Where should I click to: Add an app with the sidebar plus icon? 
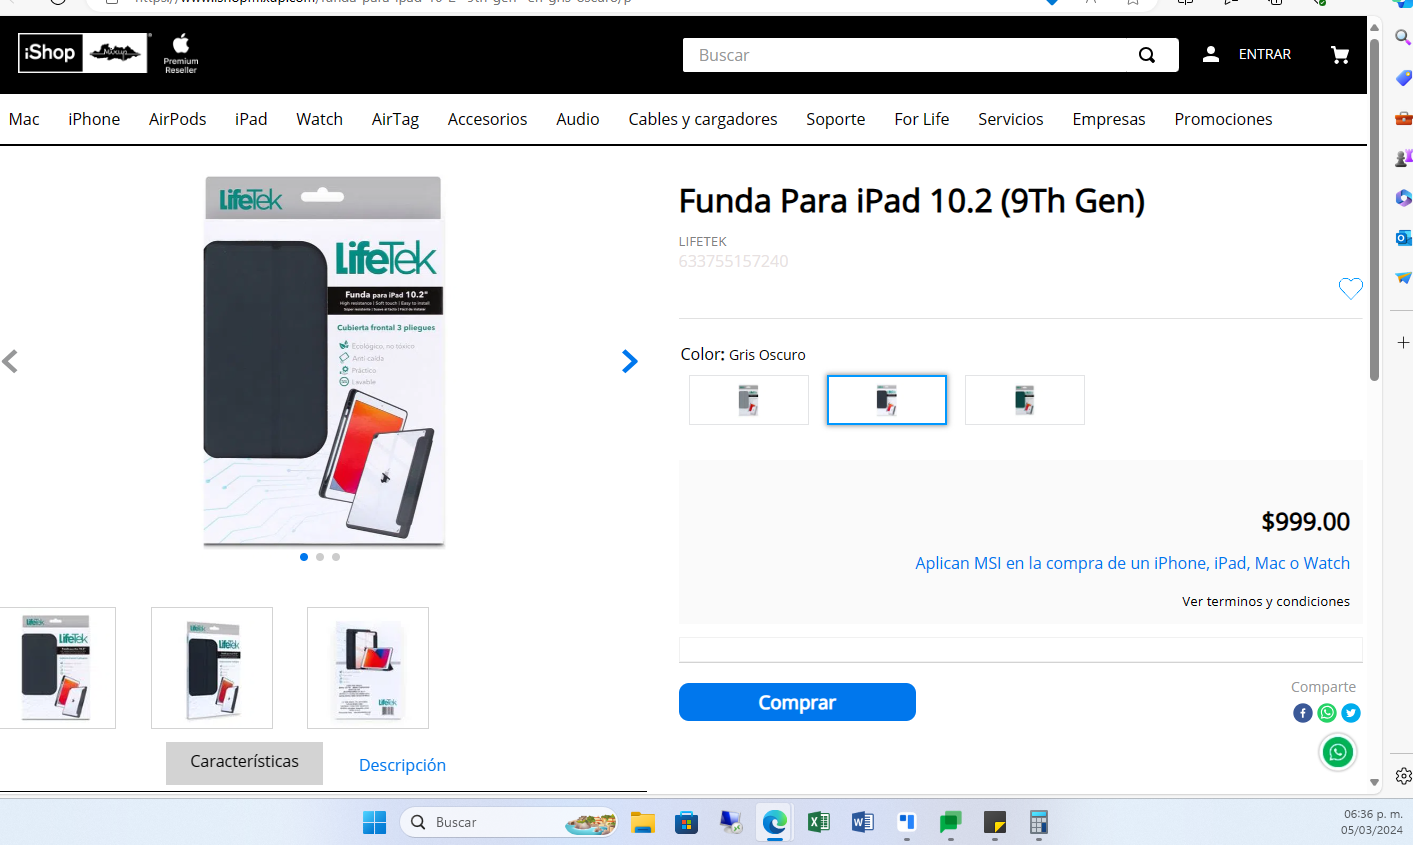pyautogui.click(x=1403, y=342)
